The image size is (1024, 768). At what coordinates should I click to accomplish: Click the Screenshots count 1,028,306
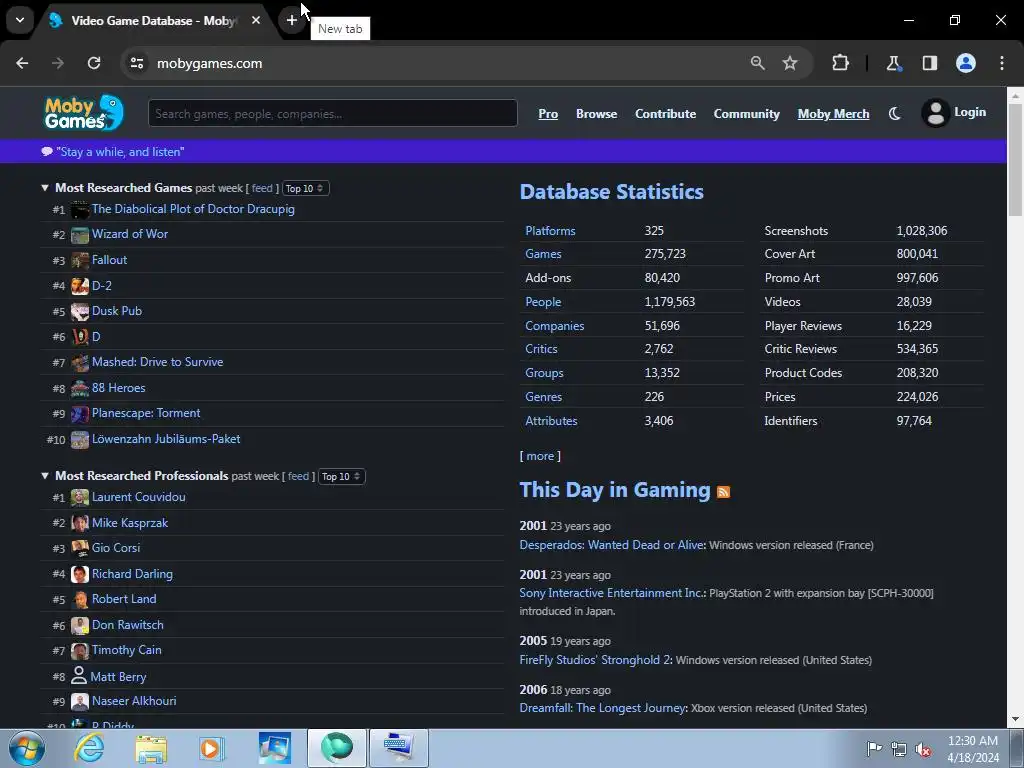pos(921,231)
